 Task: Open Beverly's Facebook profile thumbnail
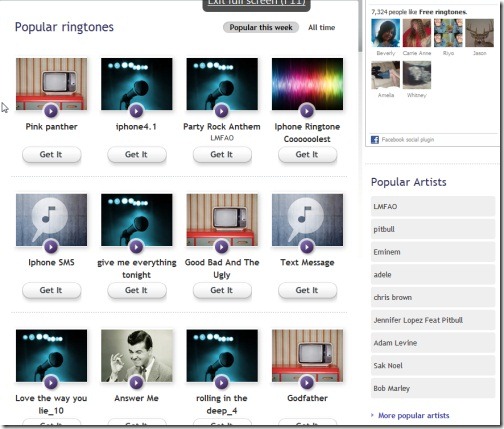pyautogui.click(x=386, y=33)
